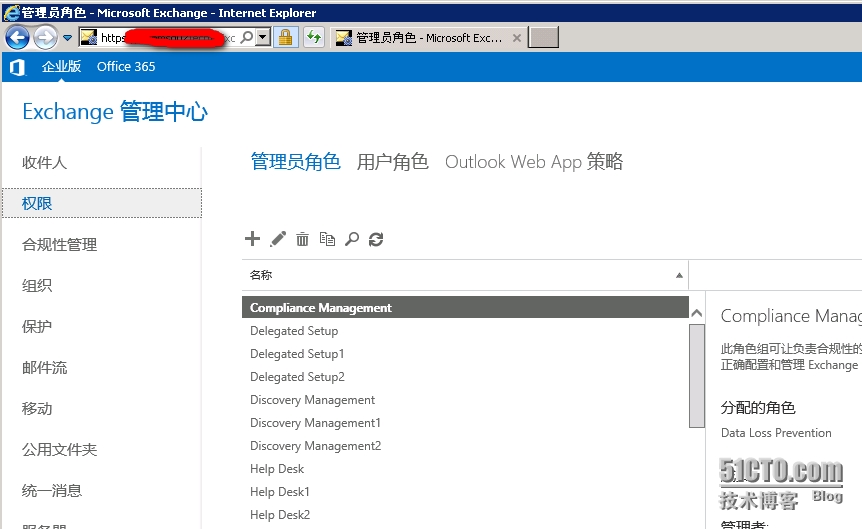Click the list scrollbar up arrow
Viewport: 862px width, 529px height.
(697, 313)
